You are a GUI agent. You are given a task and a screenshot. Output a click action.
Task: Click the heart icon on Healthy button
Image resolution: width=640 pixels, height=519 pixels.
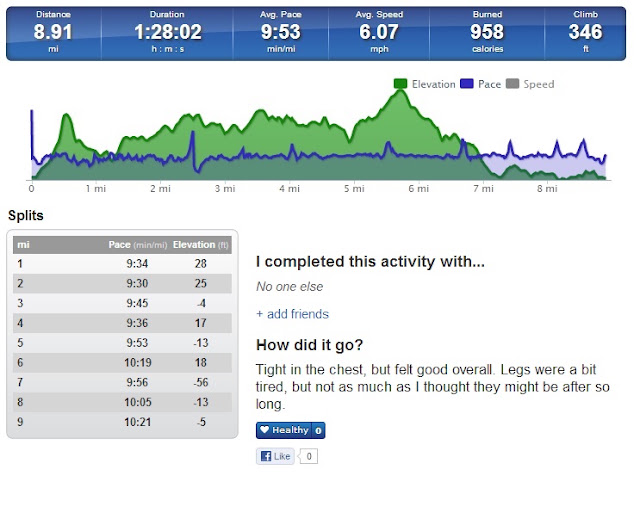point(264,430)
